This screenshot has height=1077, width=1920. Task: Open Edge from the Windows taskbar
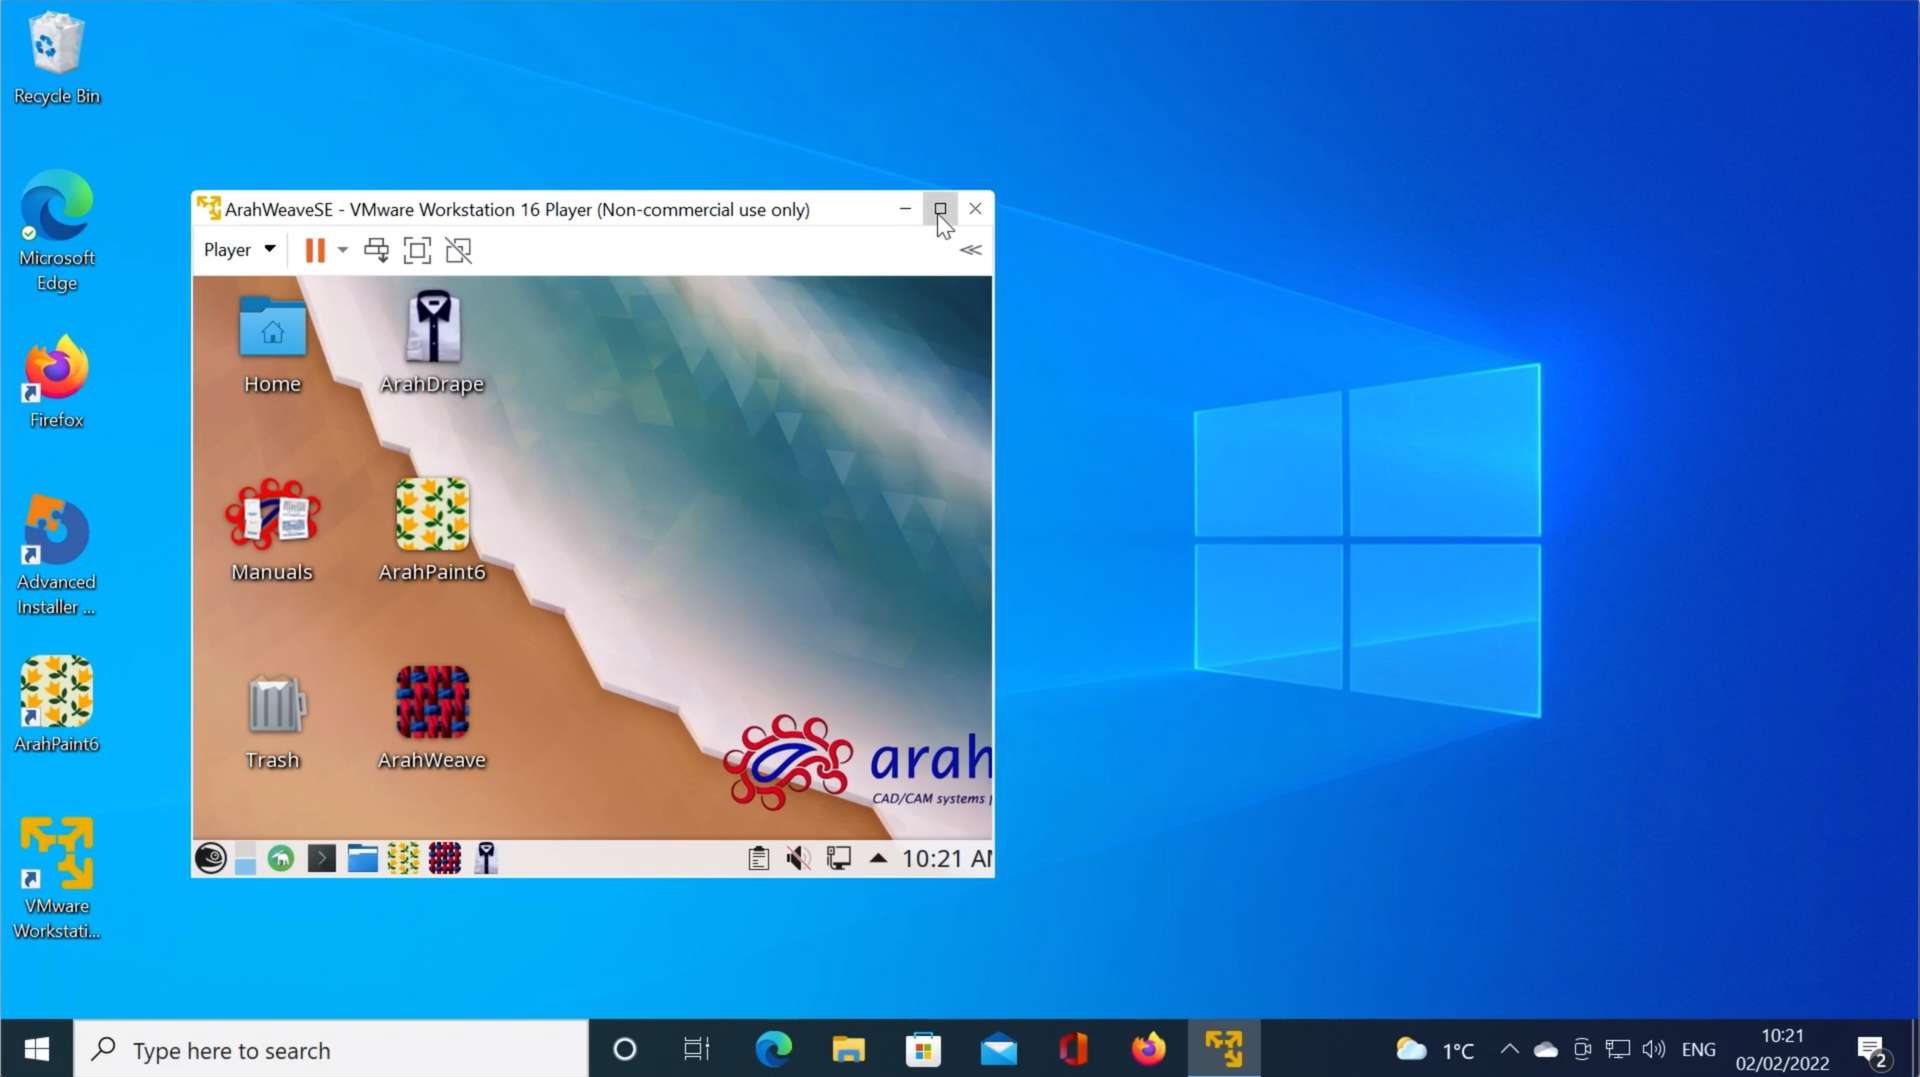click(773, 1049)
